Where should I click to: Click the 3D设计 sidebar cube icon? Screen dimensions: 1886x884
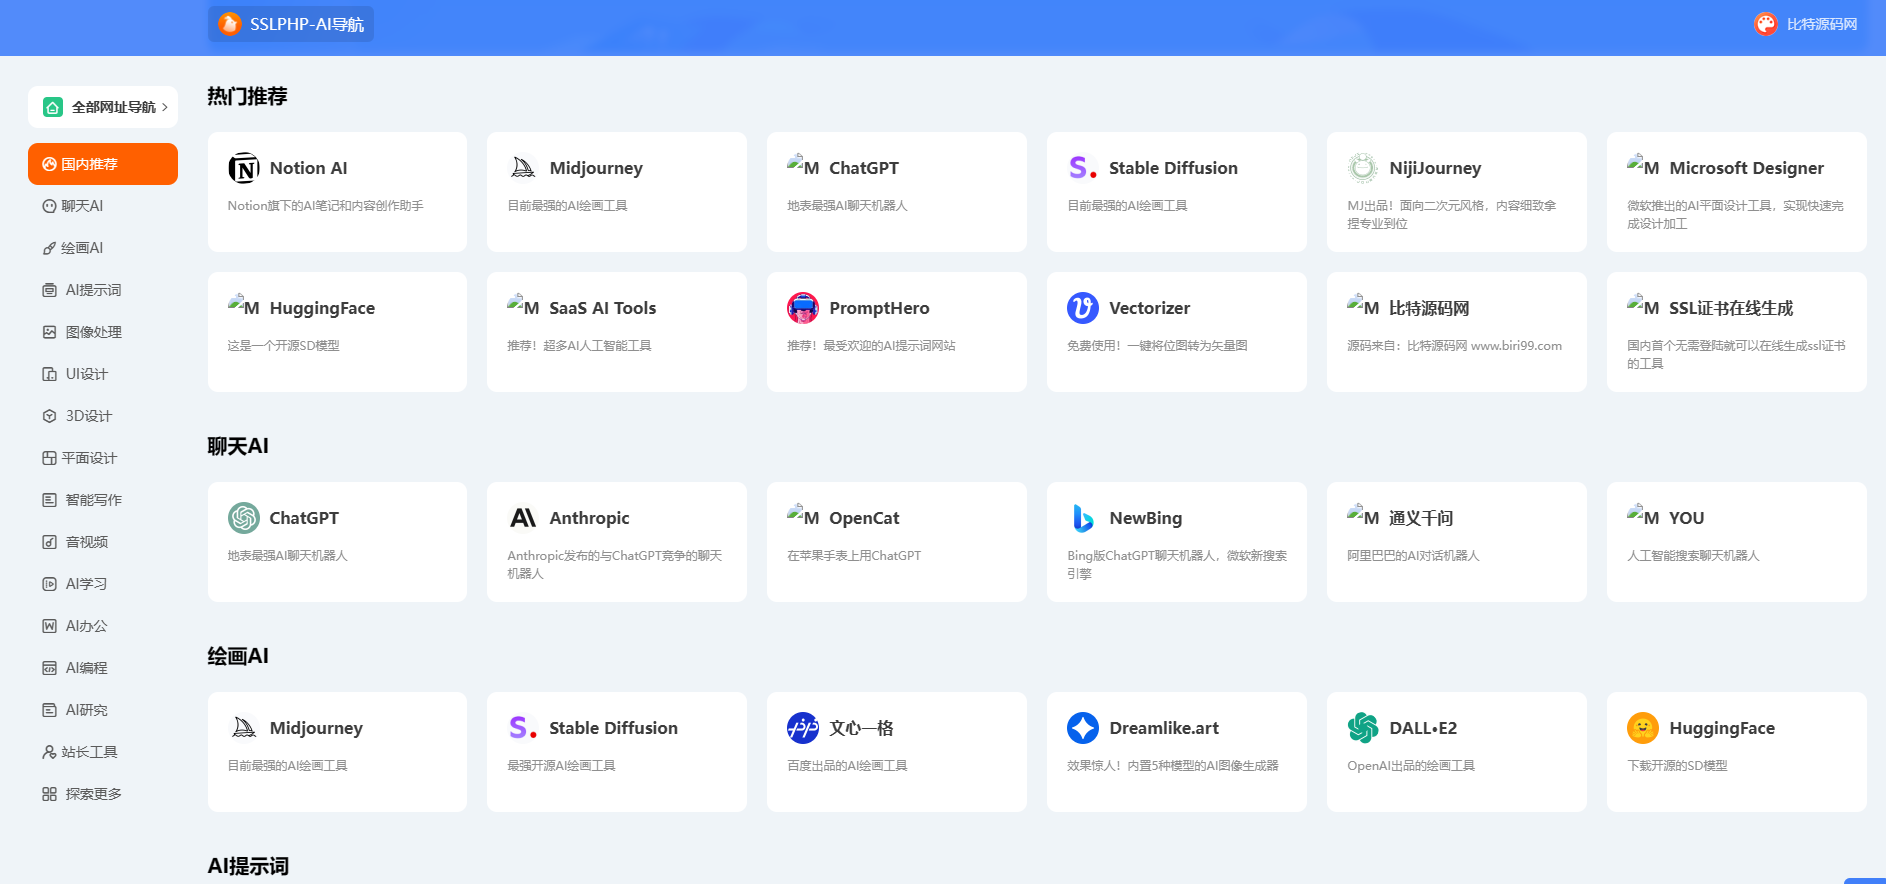point(49,416)
